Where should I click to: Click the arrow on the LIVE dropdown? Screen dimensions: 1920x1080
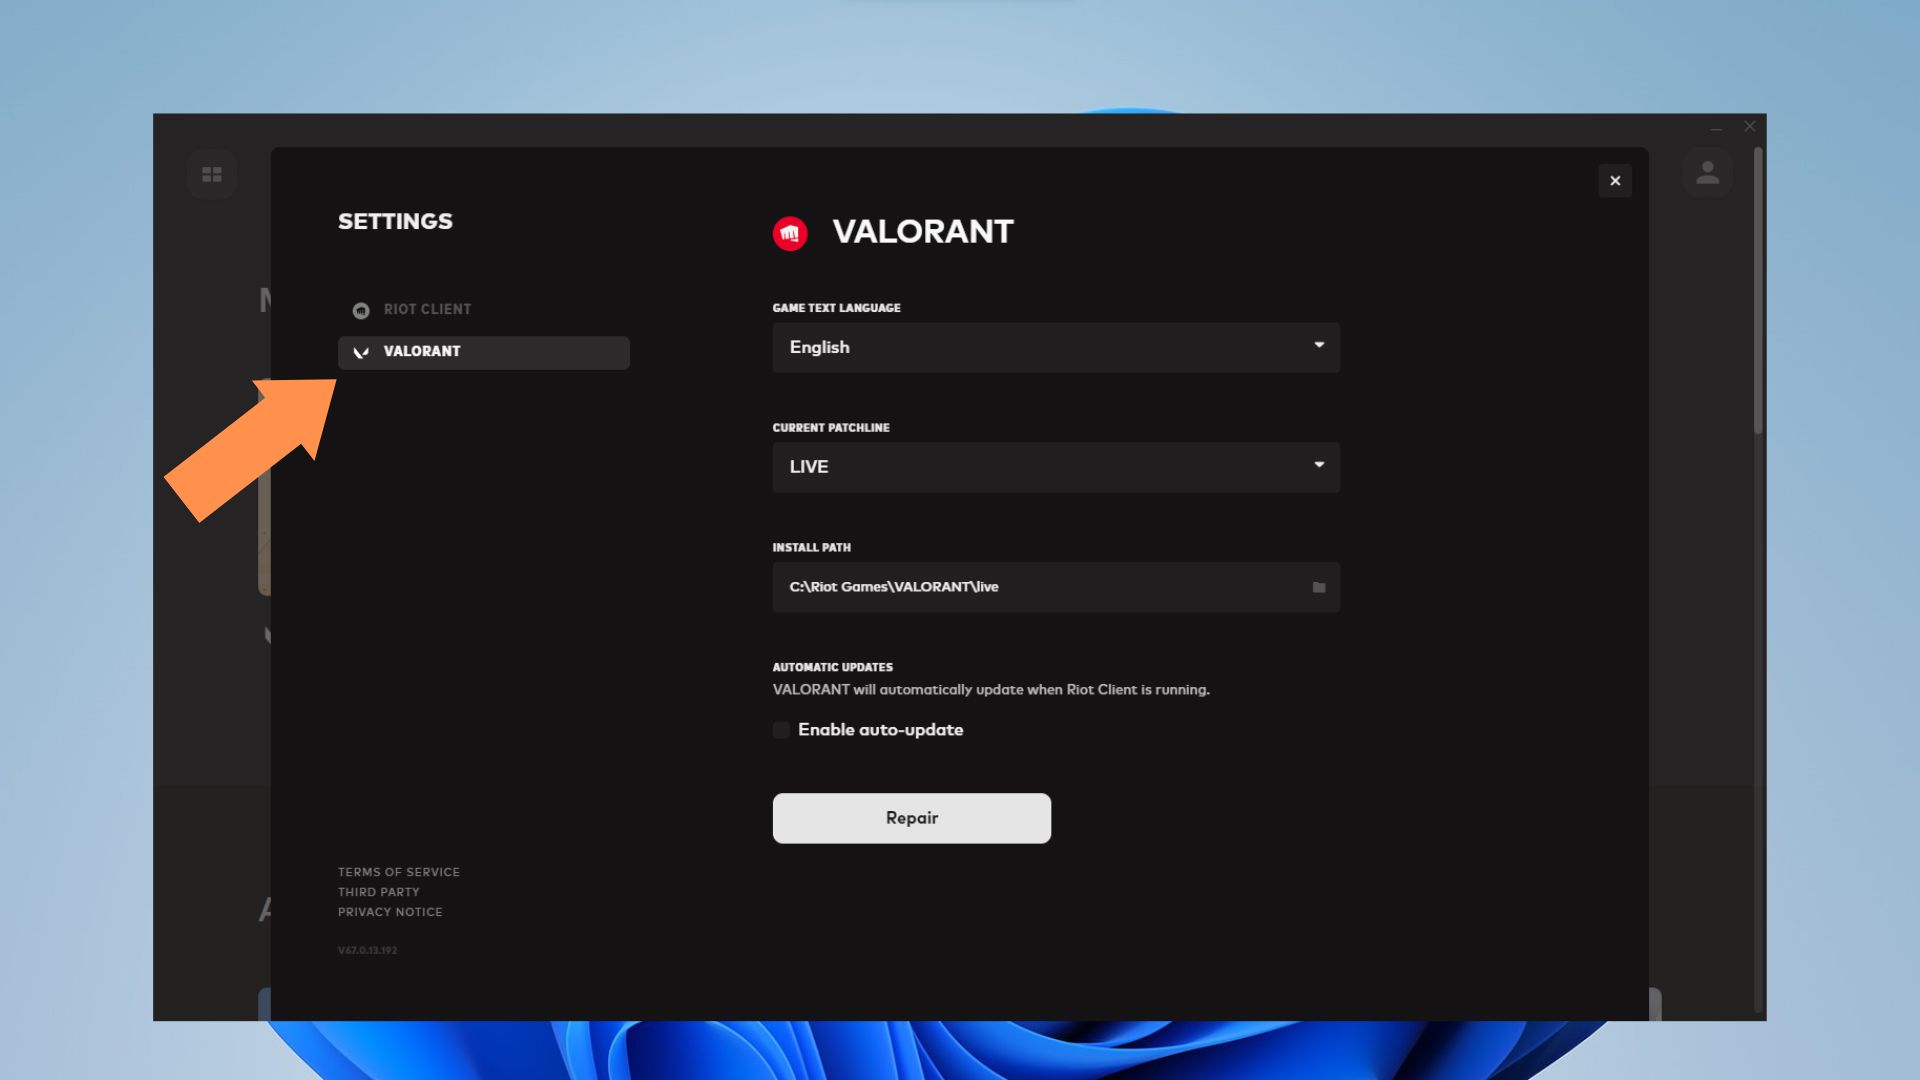(1319, 465)
